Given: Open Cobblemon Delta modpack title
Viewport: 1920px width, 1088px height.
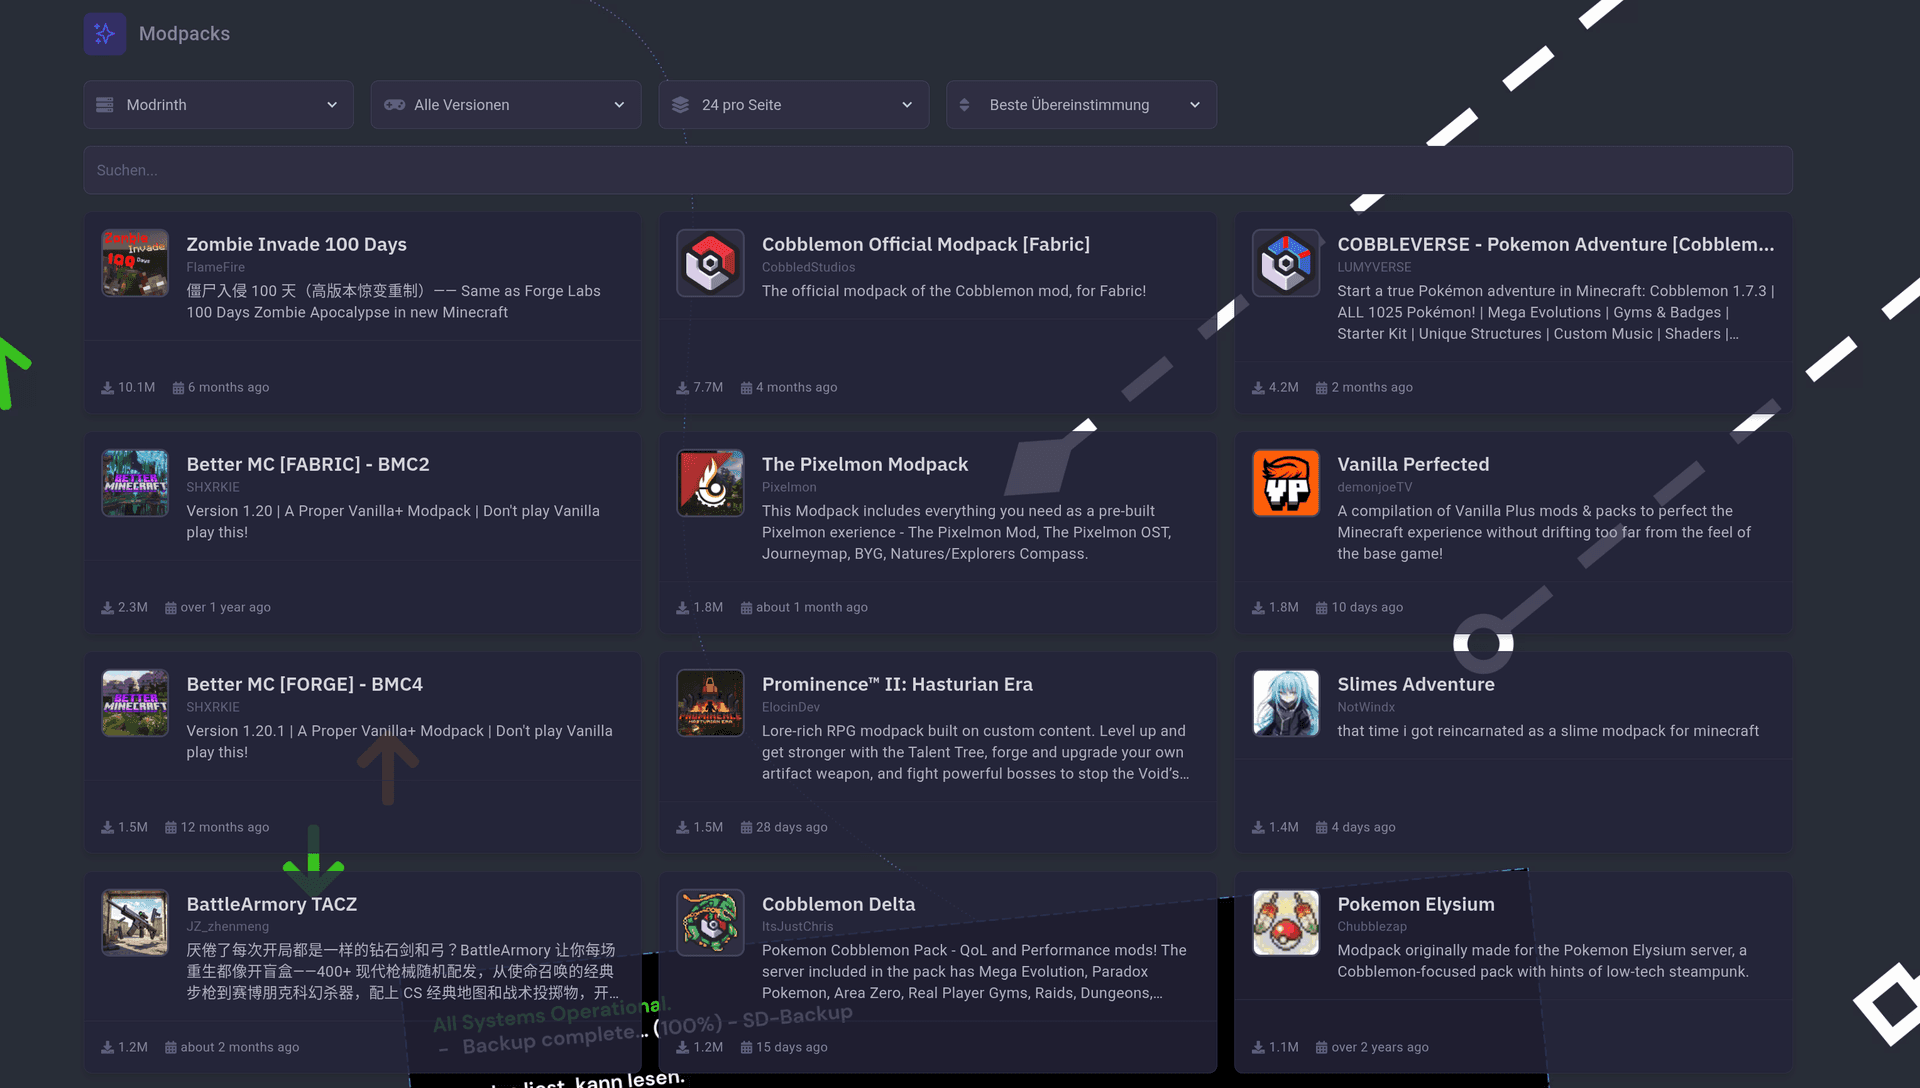Looking at the screenshot, I should pyautogui.click(x=838, y=904).
